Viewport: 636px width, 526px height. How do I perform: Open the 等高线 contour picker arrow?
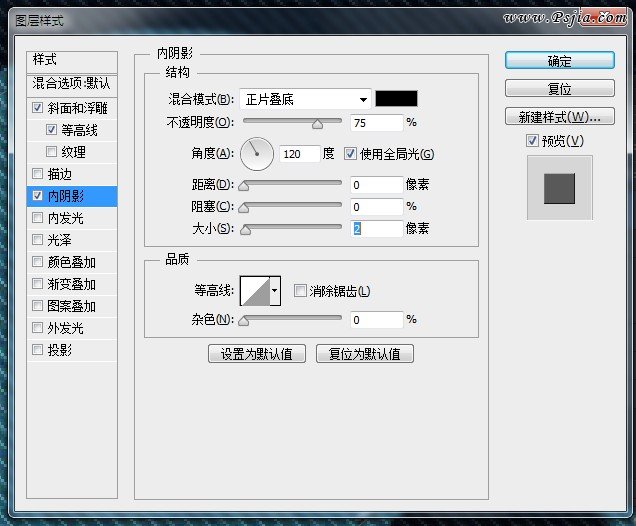[x=275, y=290]
